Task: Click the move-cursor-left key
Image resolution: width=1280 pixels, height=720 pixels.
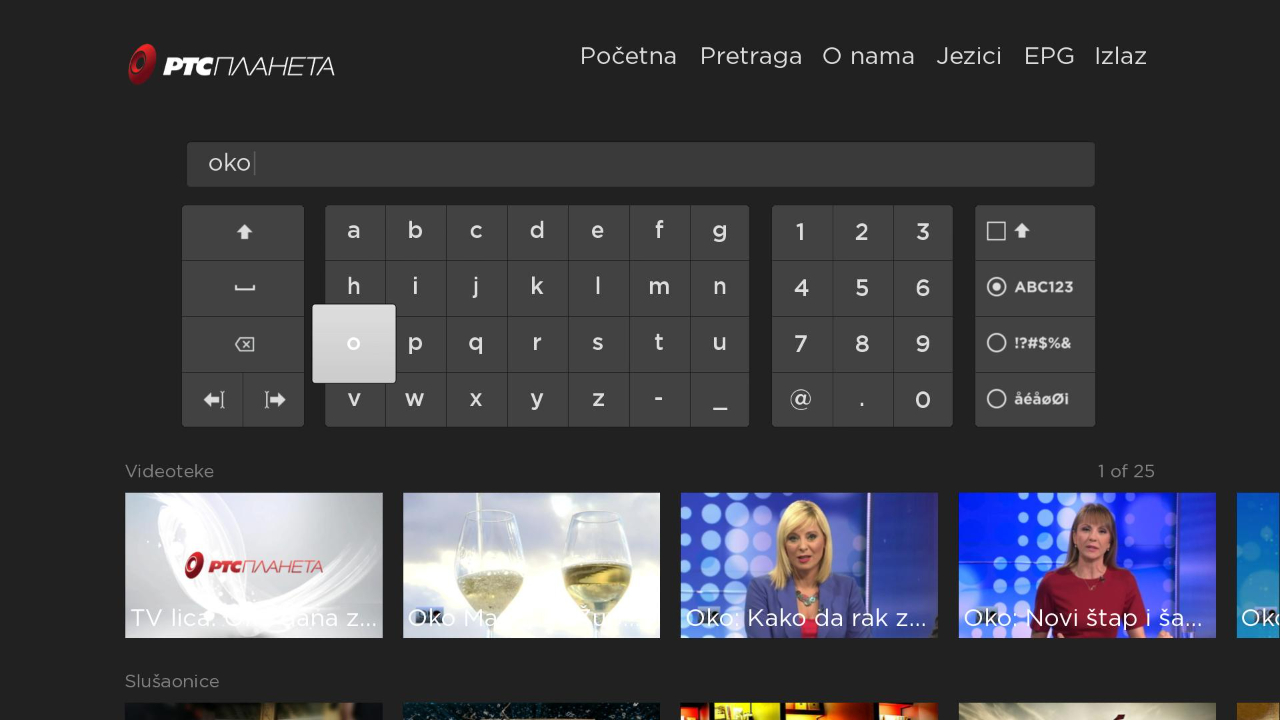Action: [213, 399]
